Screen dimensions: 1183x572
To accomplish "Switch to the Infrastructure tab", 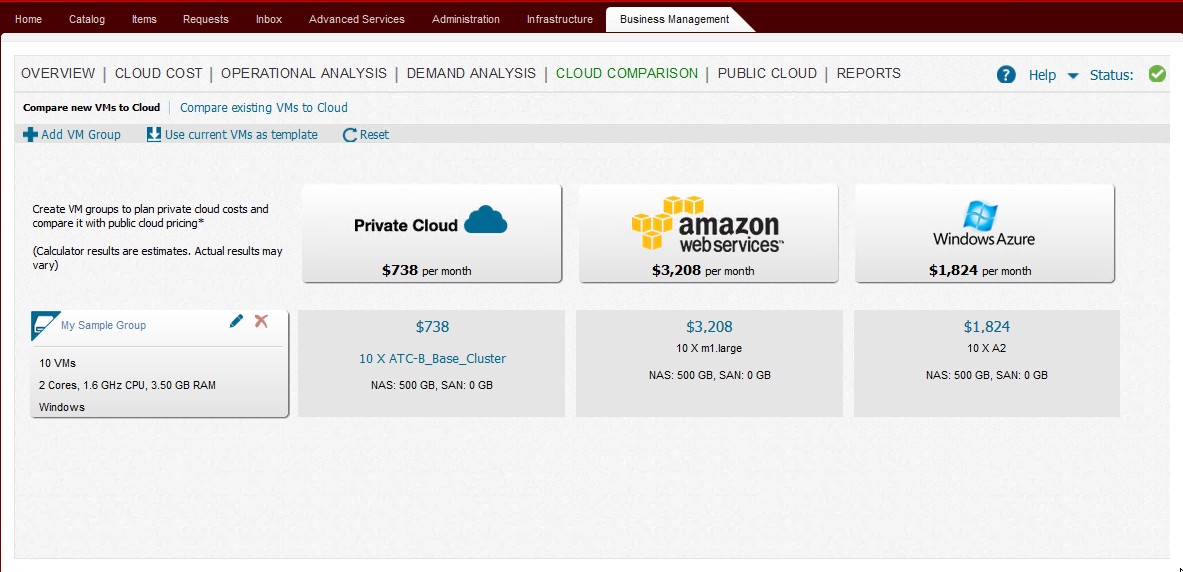I will [x=559, y=19].
